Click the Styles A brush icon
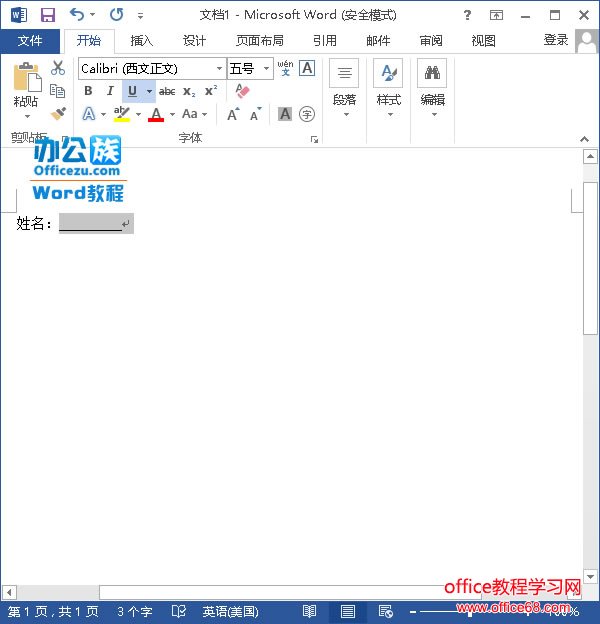Image resolution: width=600 pixels, height=624 pixels. coord(388,73)
